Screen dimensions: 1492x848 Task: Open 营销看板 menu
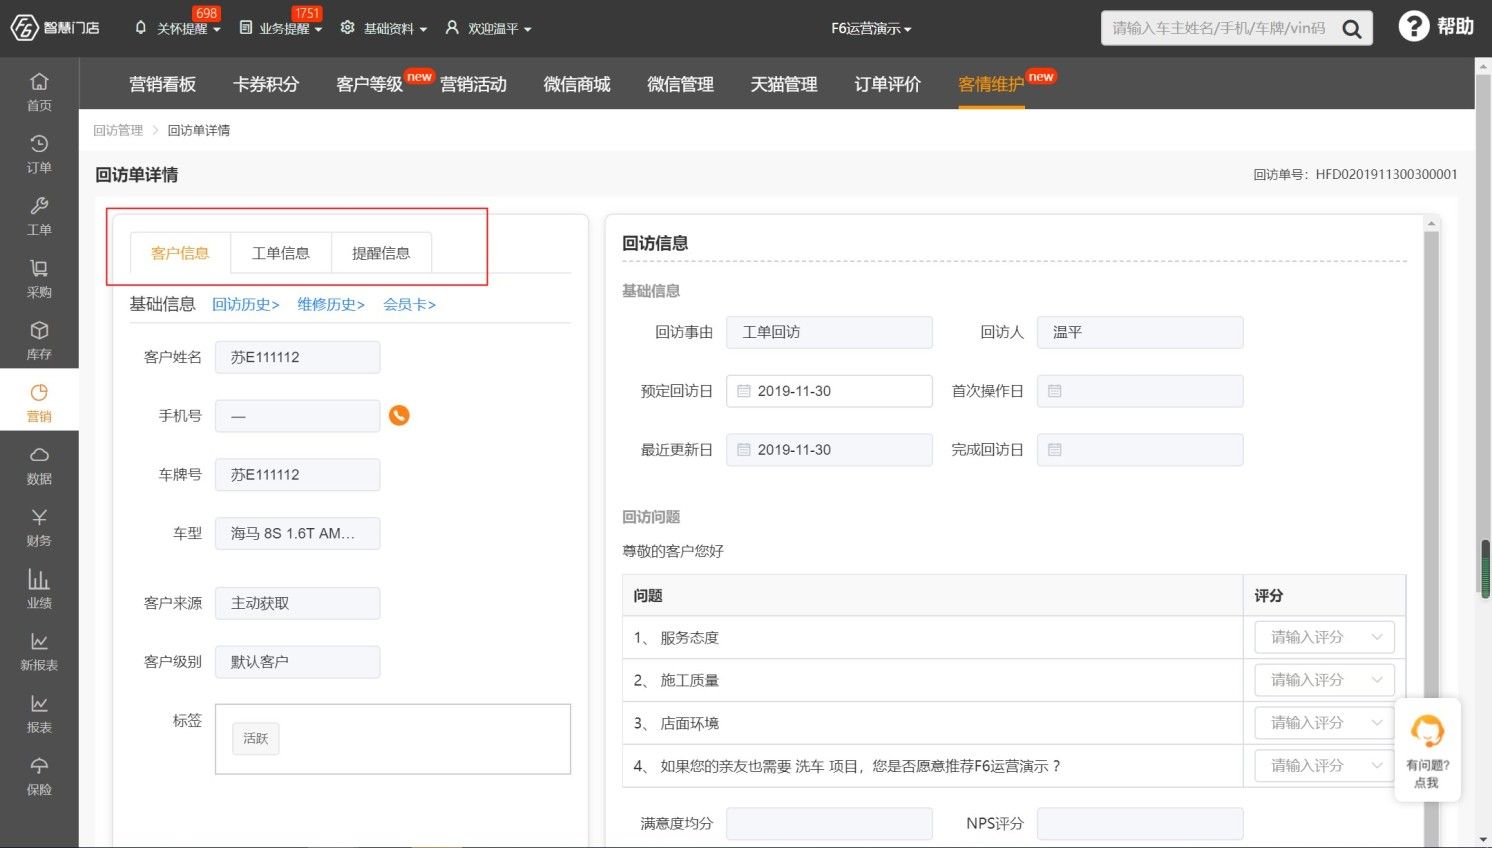[x=163, y=84]
